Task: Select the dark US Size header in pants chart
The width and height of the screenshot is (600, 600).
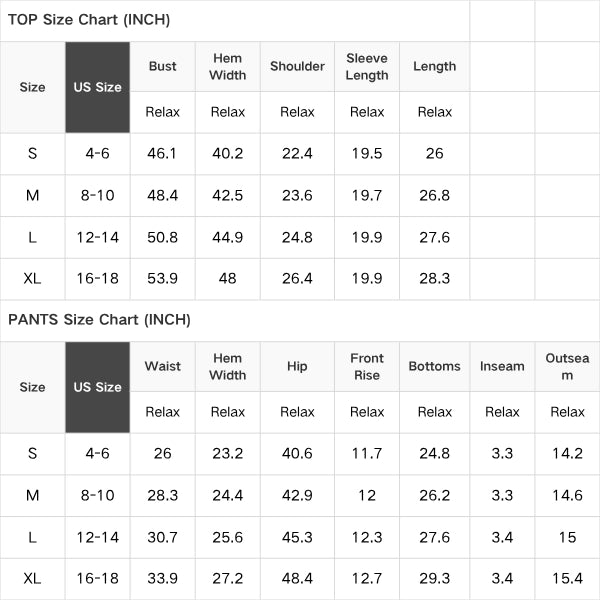Action: coord(98,387)
